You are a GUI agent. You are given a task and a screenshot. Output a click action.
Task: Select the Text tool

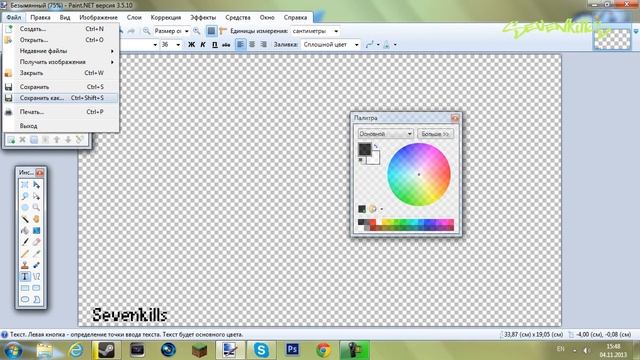click(x=25, y=276)
